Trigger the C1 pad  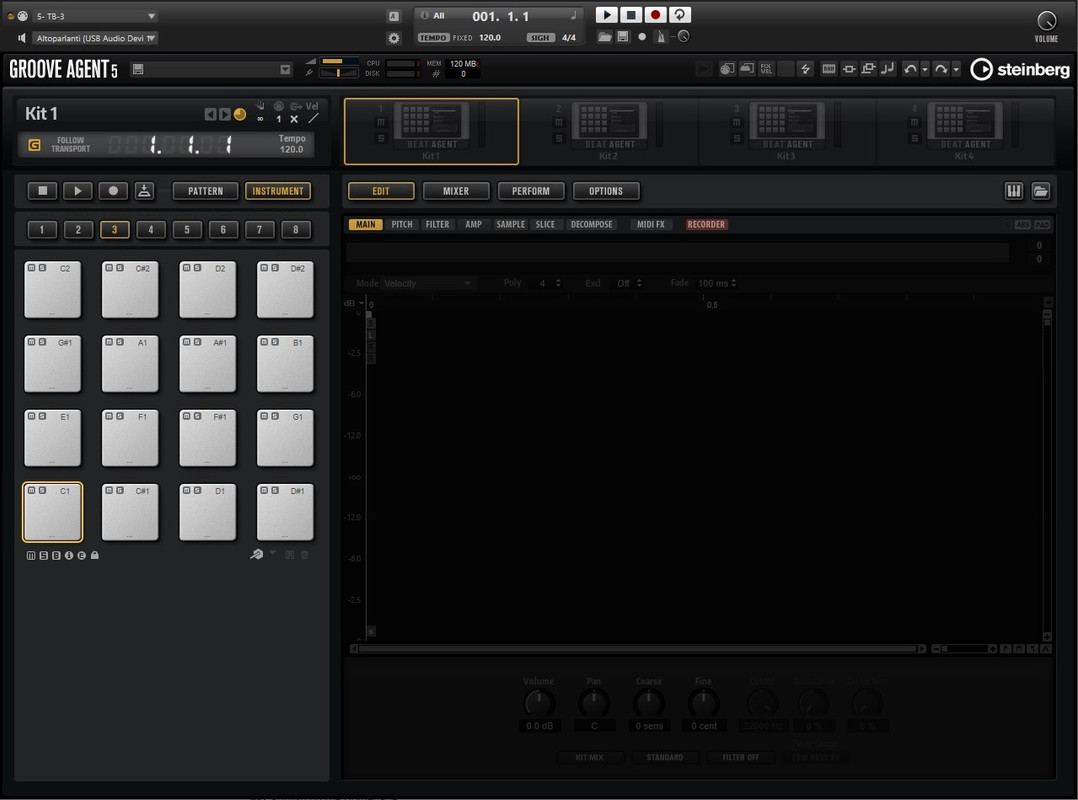pyautogui.click(x=52, y=512)
